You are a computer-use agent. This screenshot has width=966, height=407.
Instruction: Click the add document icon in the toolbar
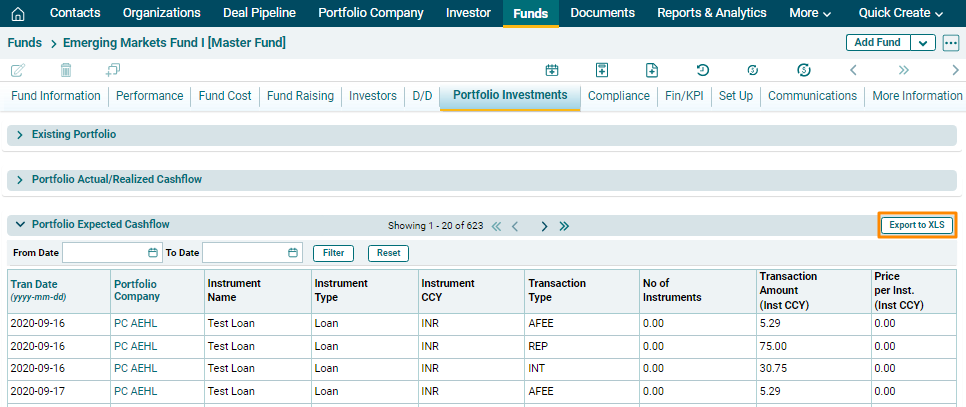652,70
